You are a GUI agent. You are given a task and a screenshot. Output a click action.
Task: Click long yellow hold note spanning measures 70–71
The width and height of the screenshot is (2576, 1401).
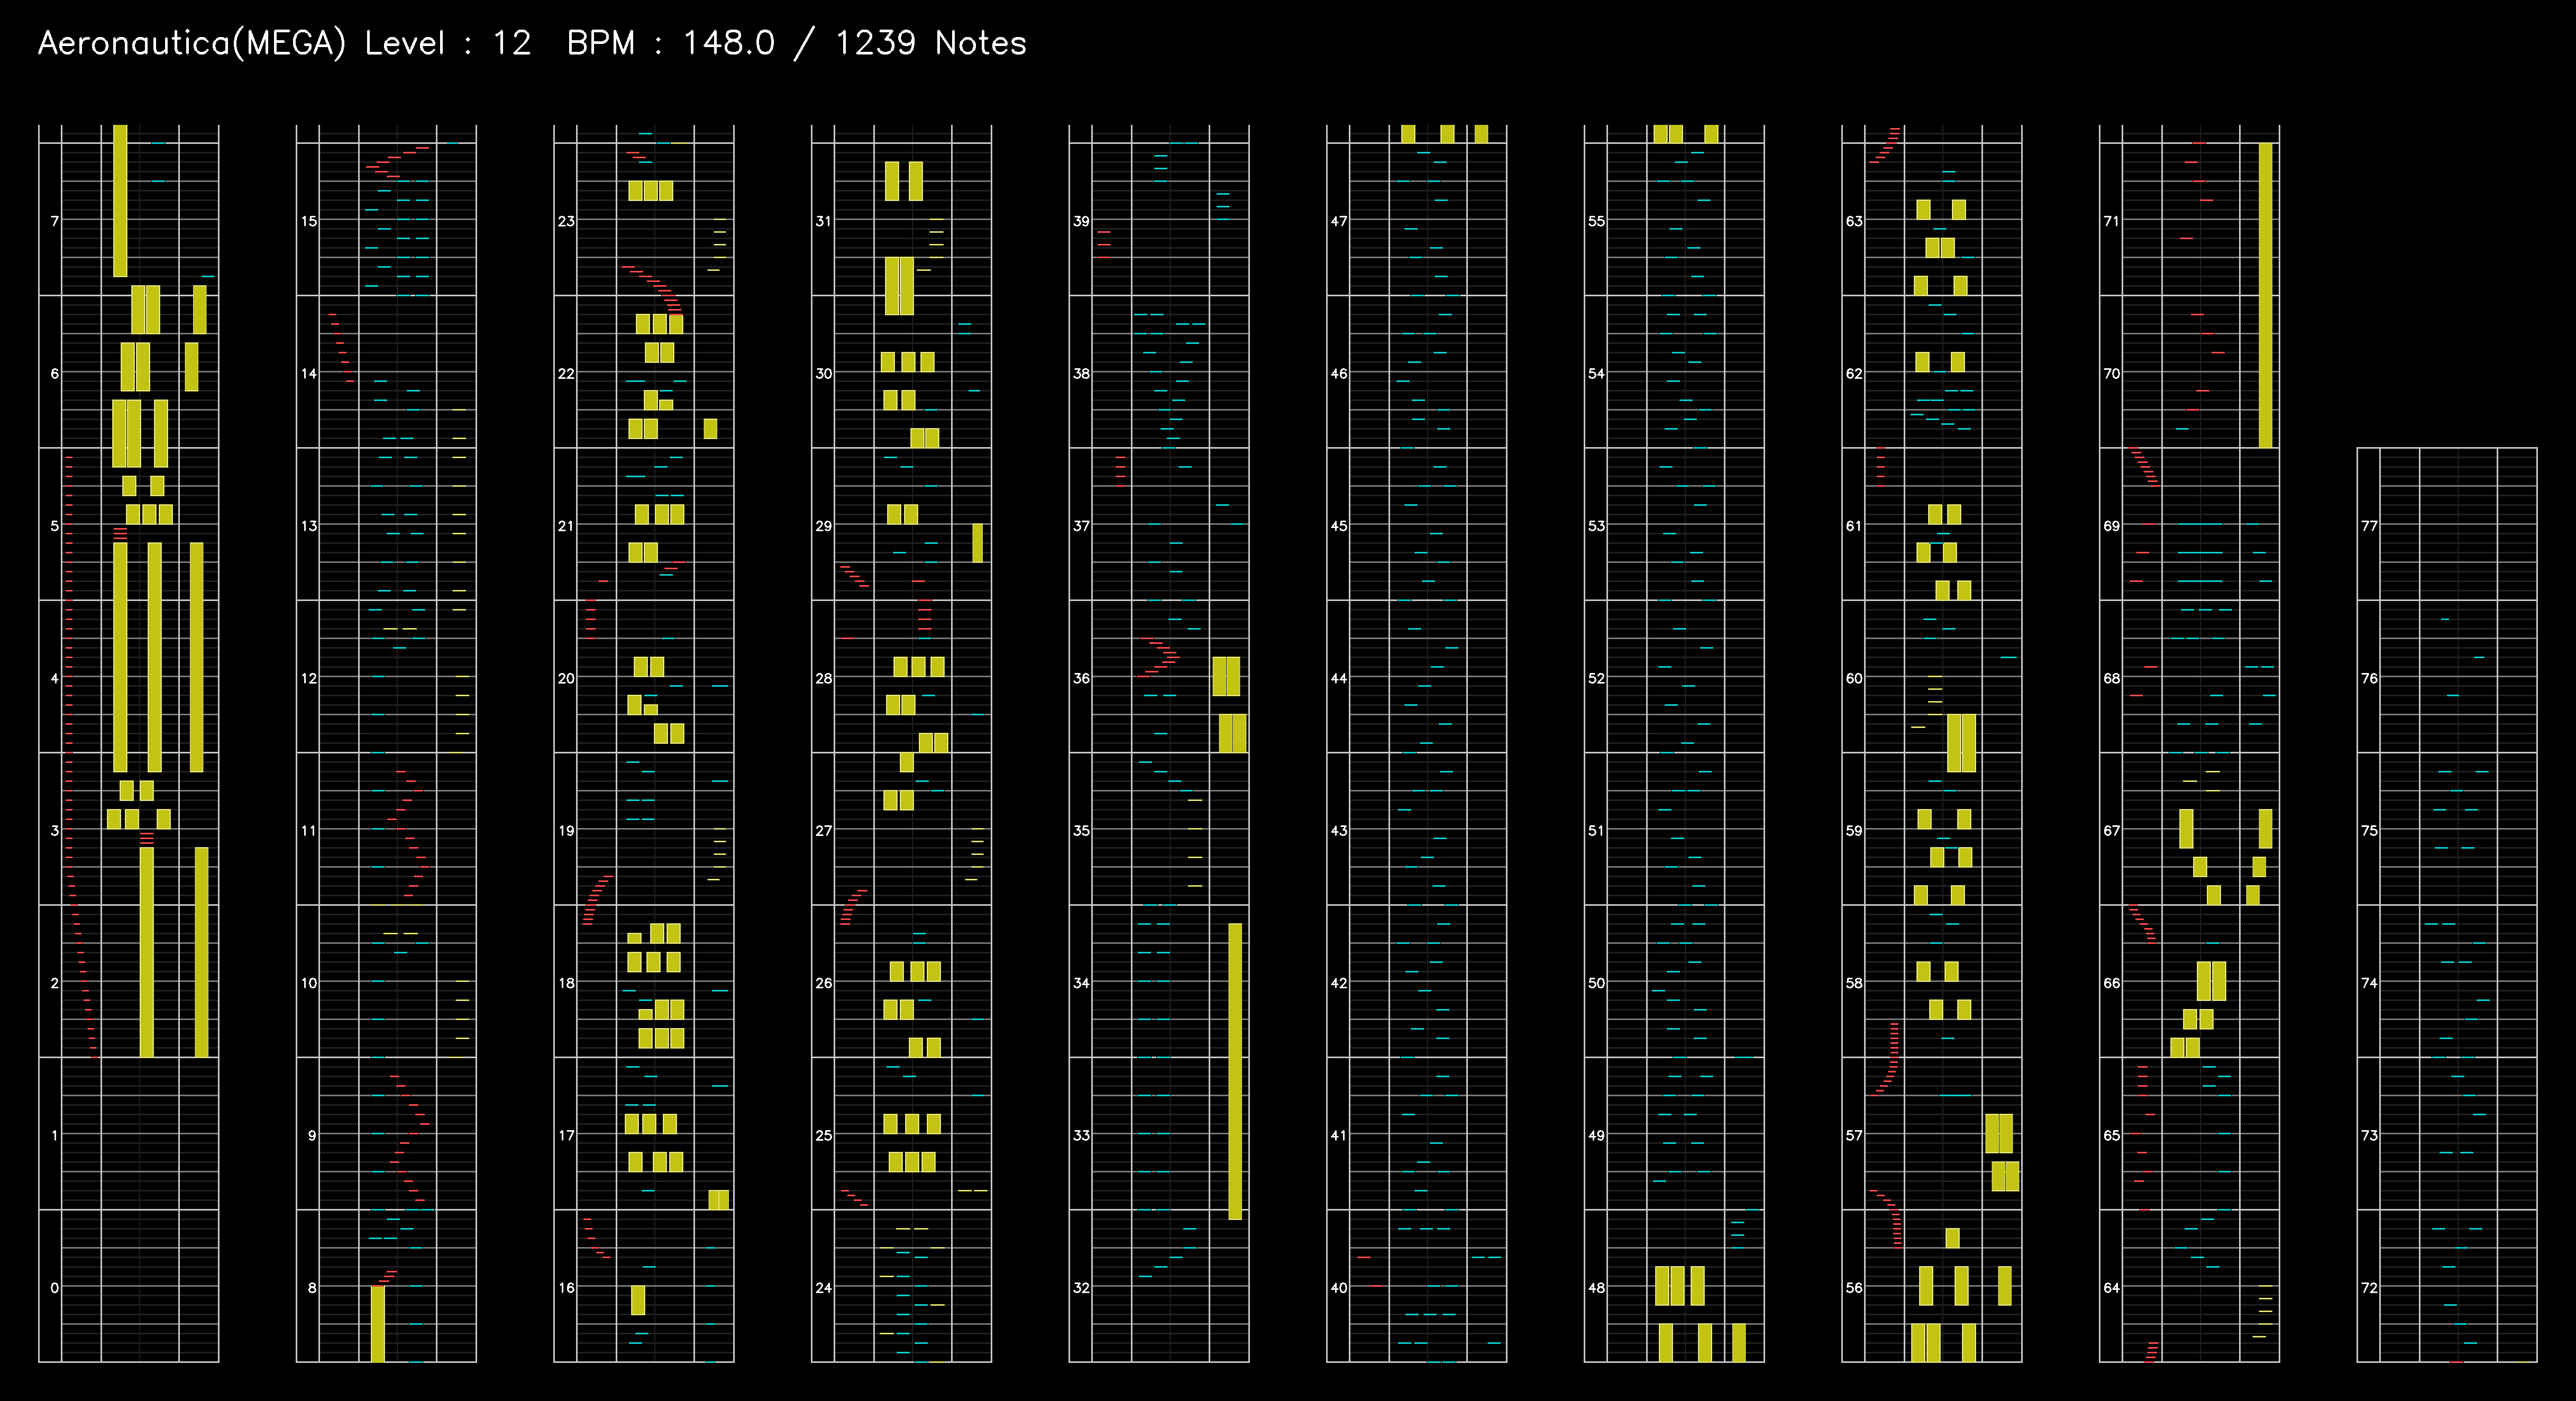point(2266,295)
